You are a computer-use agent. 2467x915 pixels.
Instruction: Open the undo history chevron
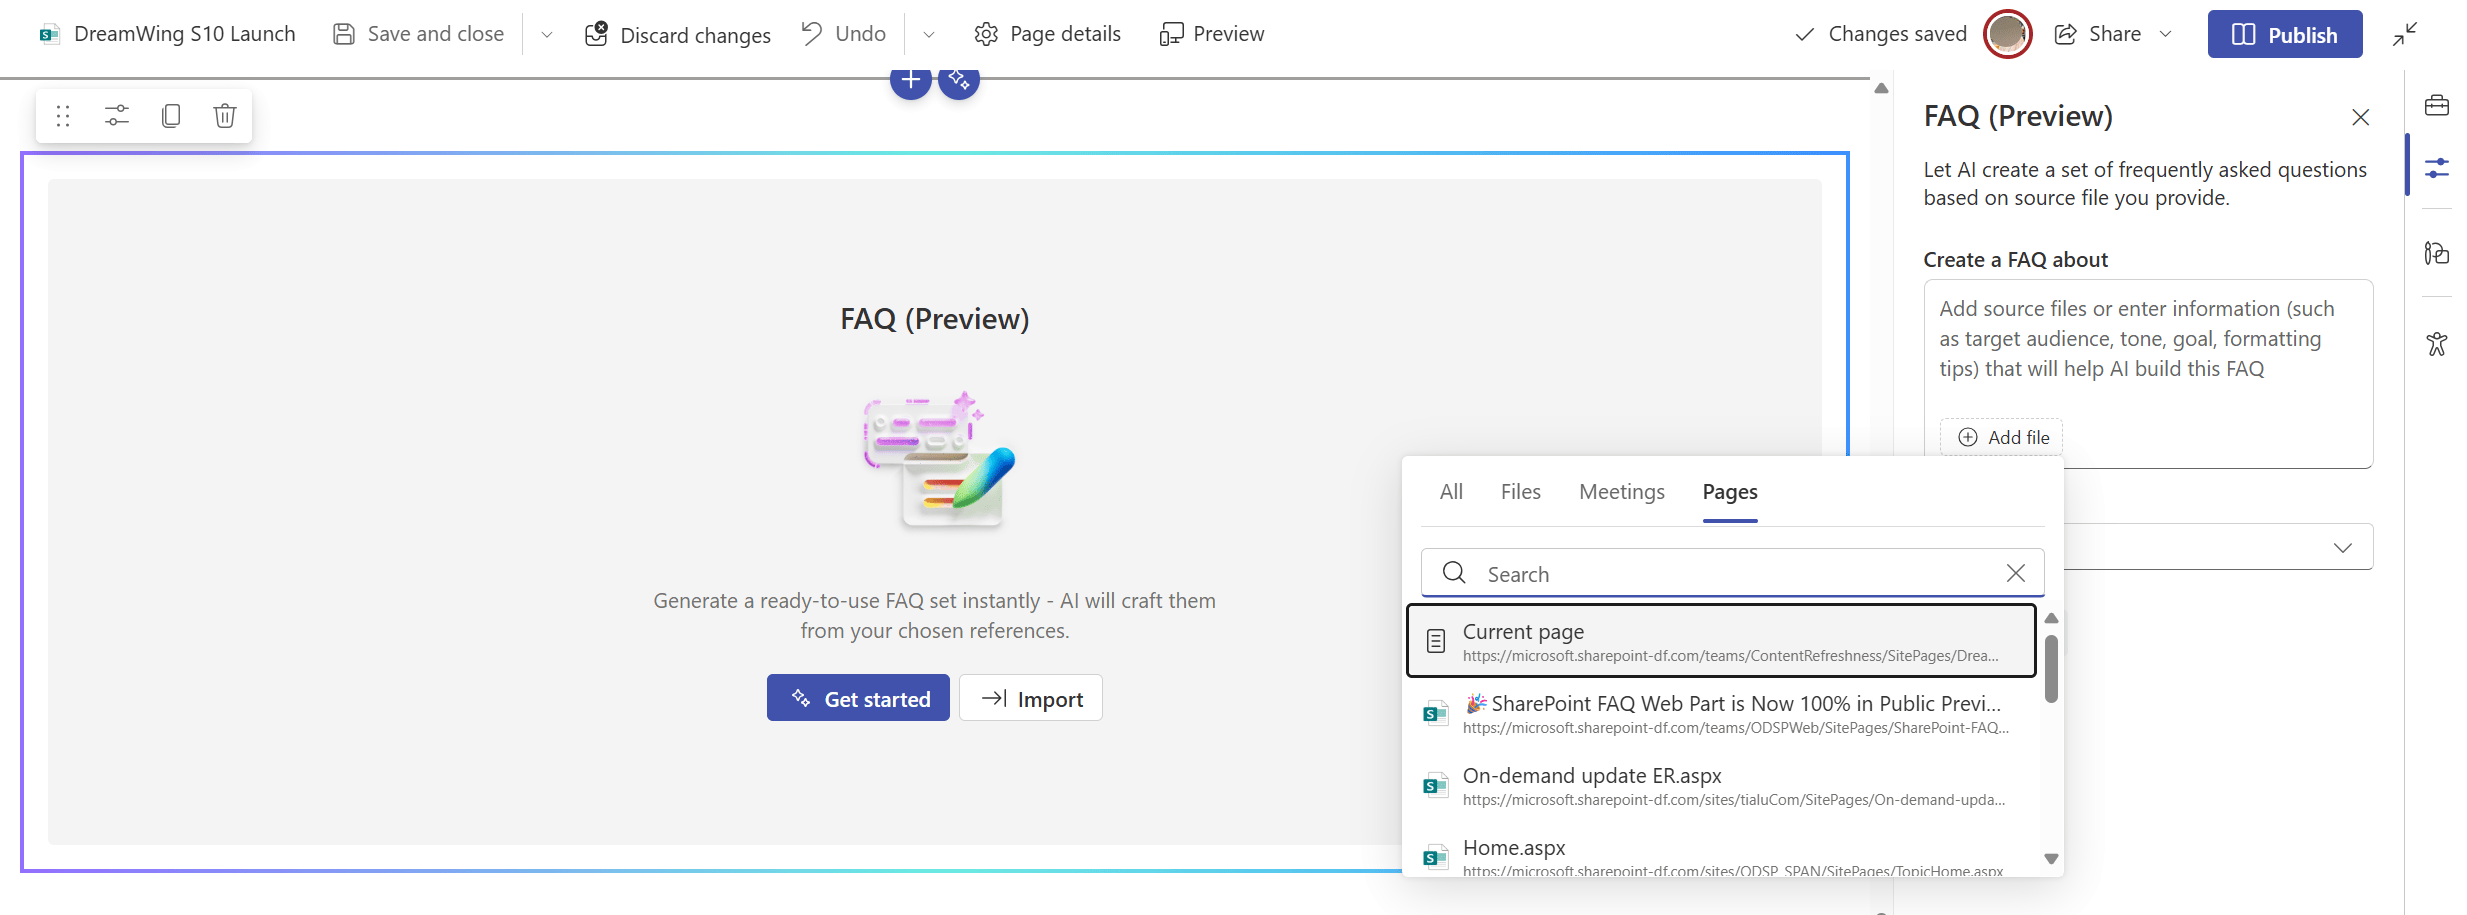pos(928,33)
